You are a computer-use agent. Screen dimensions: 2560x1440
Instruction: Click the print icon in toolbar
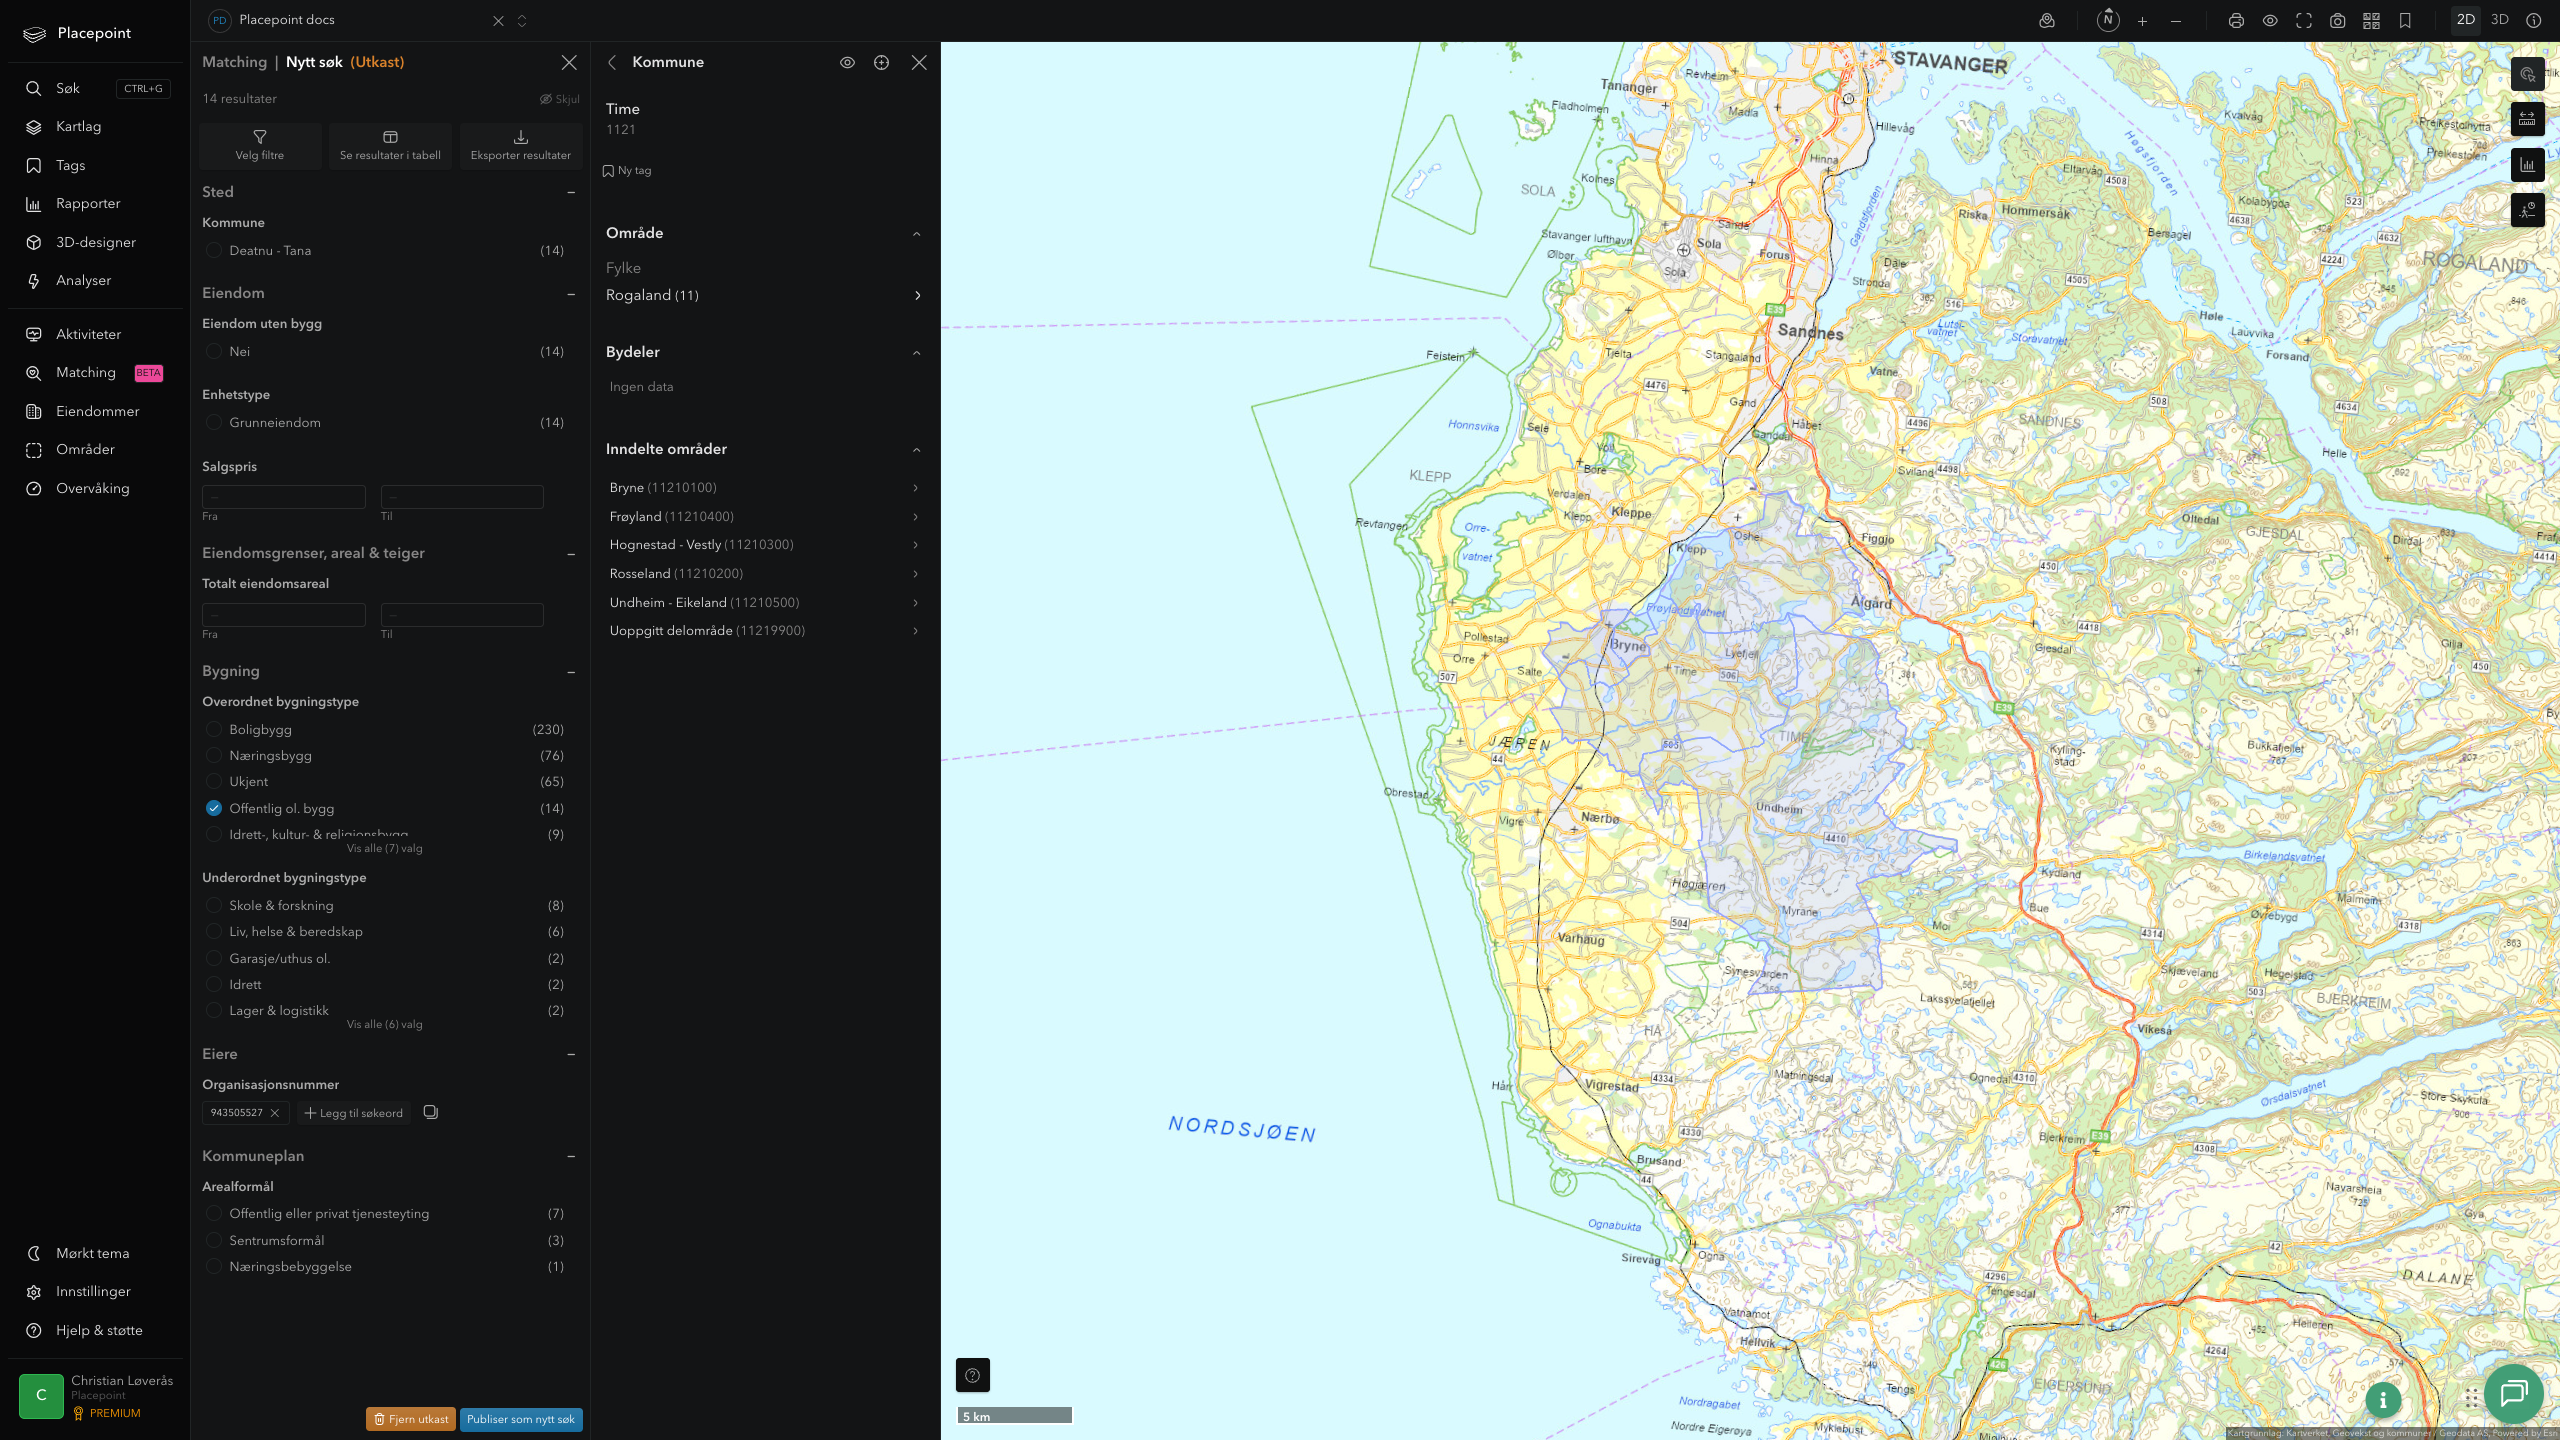click(x=2236, y=21)
